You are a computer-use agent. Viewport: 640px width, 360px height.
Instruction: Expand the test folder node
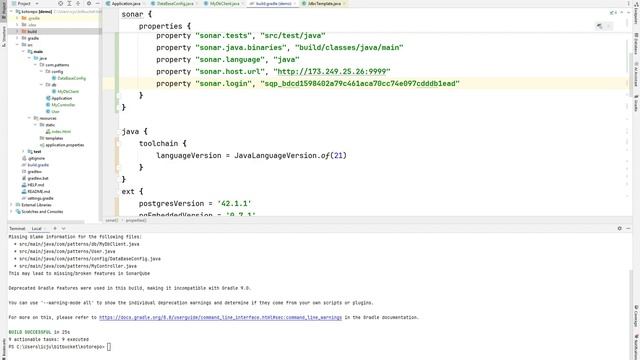coord(23,151)
